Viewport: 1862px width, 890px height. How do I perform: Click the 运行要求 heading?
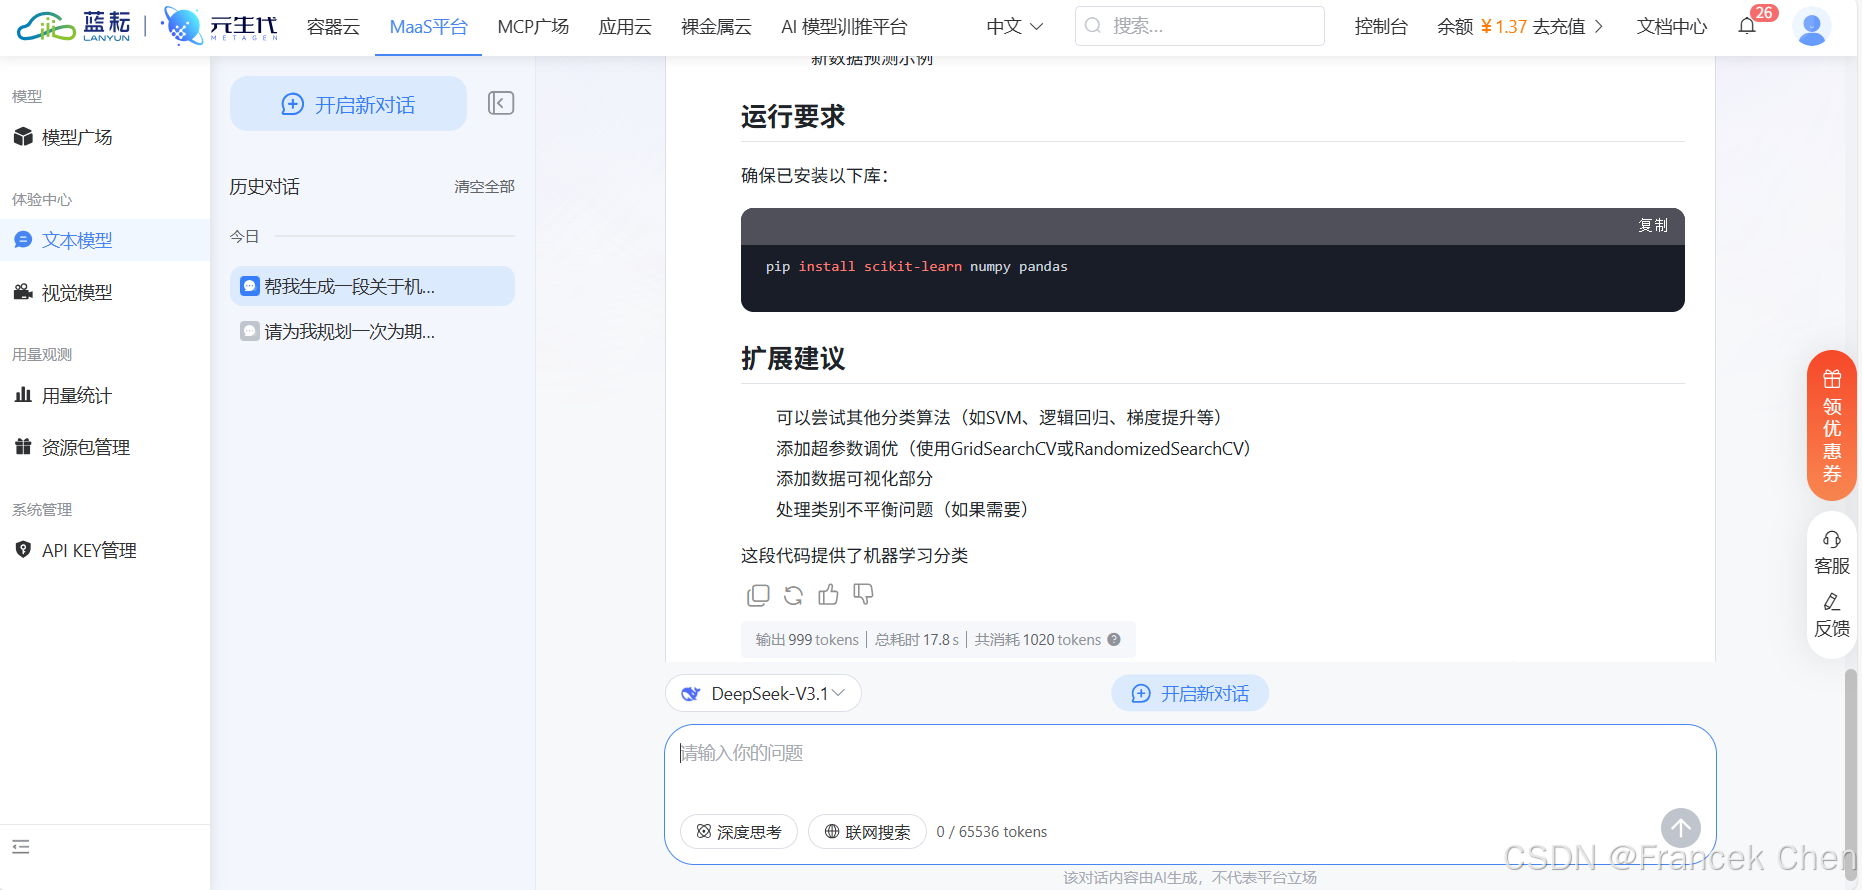coord(793,117)
